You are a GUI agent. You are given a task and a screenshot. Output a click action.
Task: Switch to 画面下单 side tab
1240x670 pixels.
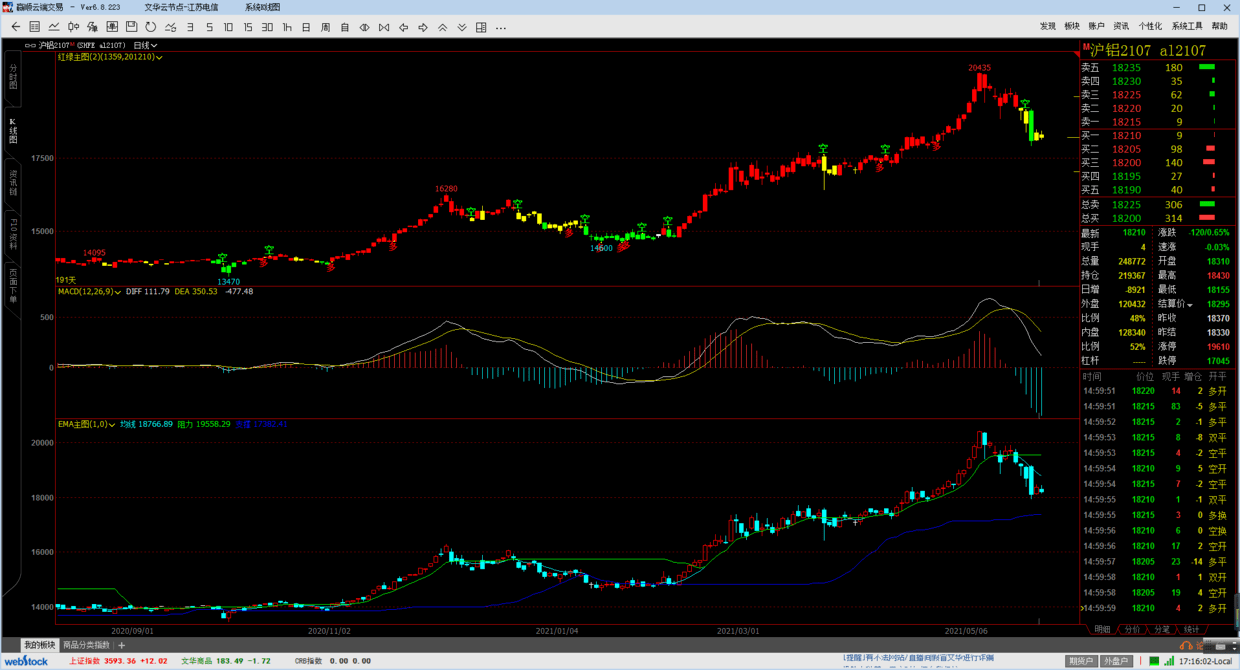tap(13, 286)
